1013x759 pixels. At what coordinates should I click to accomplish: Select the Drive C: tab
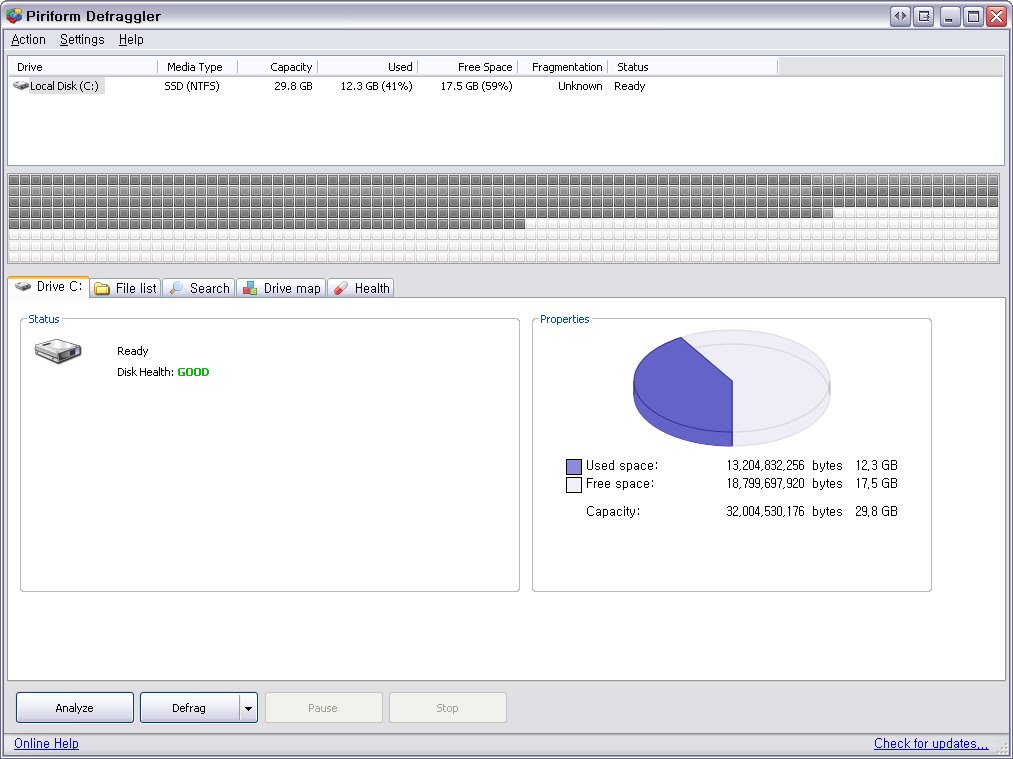49,287
